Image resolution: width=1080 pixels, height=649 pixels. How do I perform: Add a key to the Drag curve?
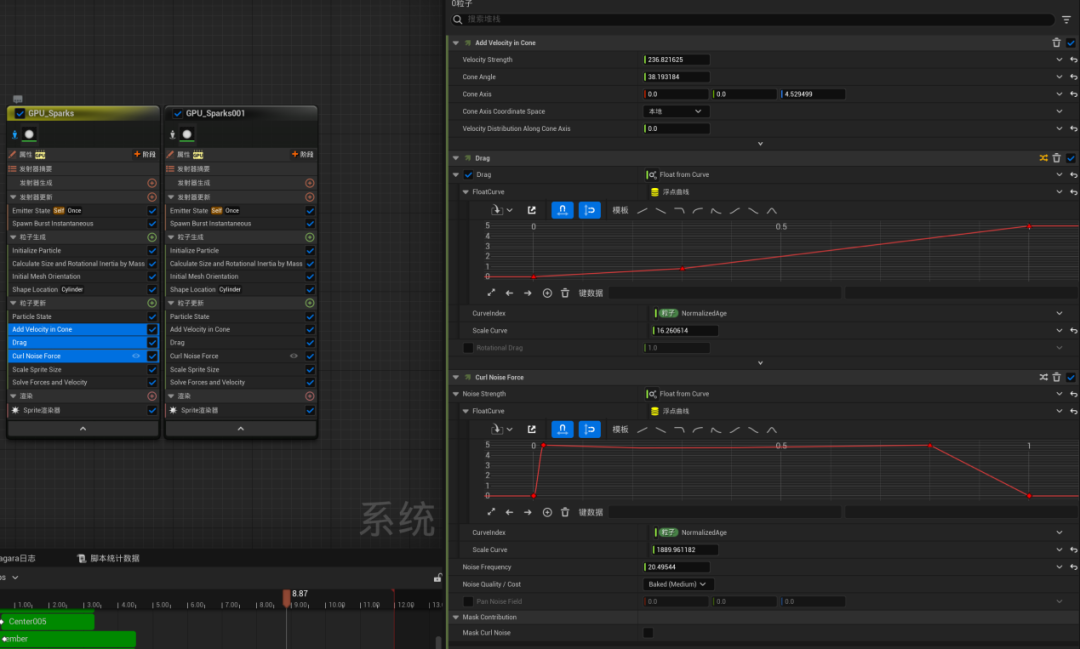click(x=547, y=293)
